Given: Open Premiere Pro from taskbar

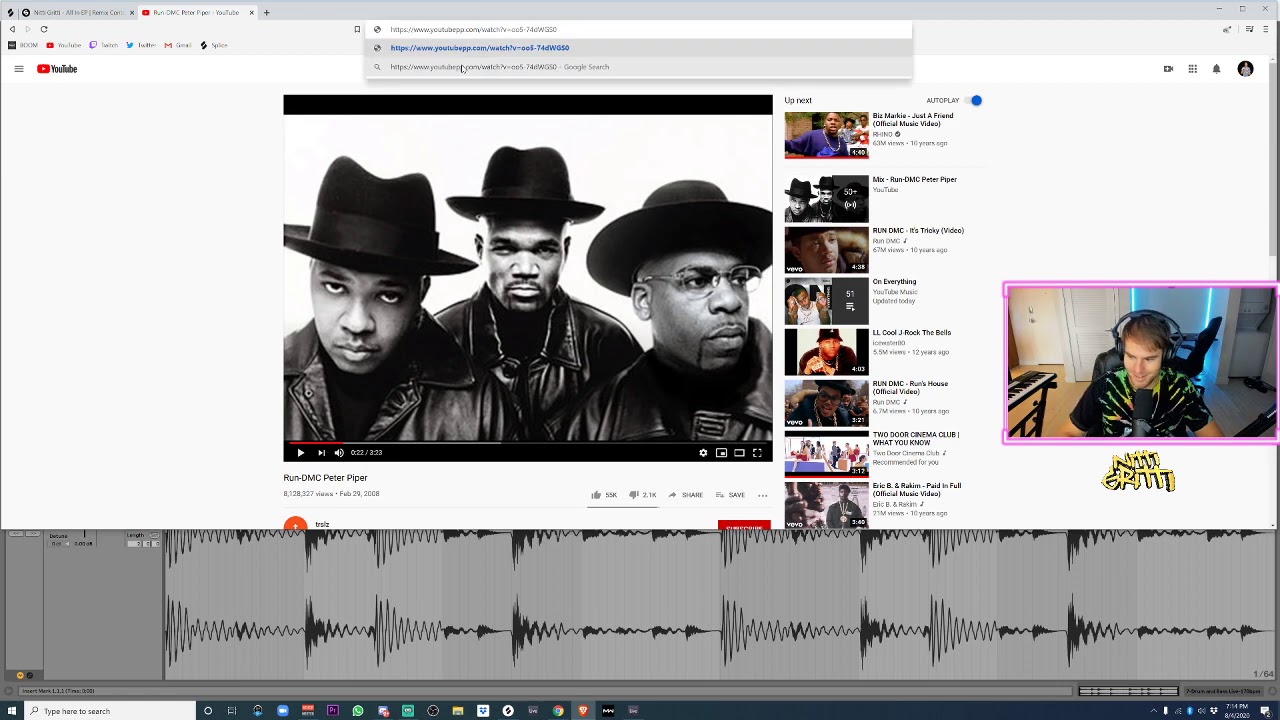Looking at the screenshot, I should click(333, 711).
